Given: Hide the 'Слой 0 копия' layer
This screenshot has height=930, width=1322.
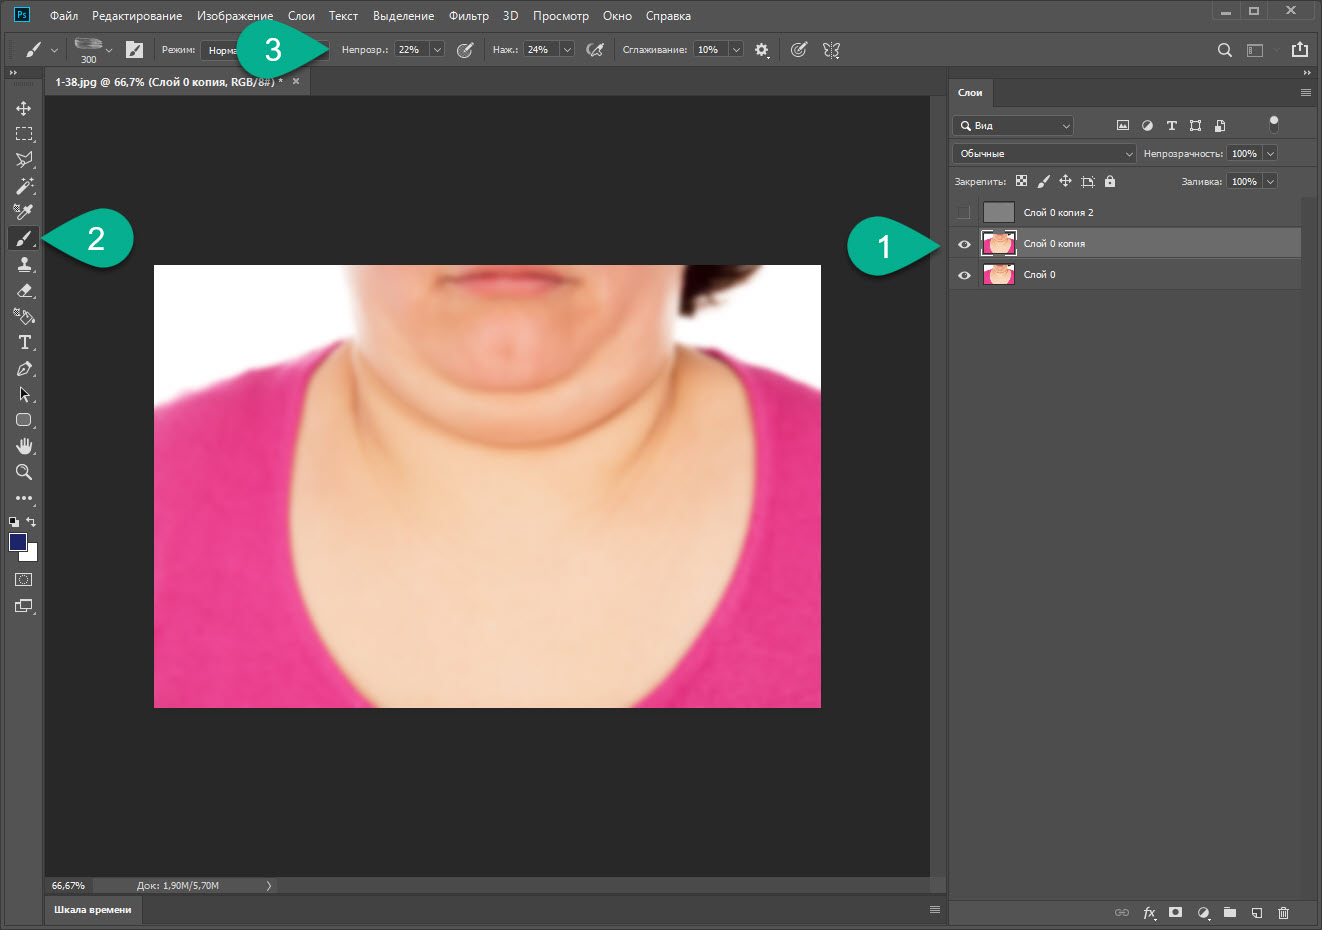Looking at the screenshot, I should [964, 244].
